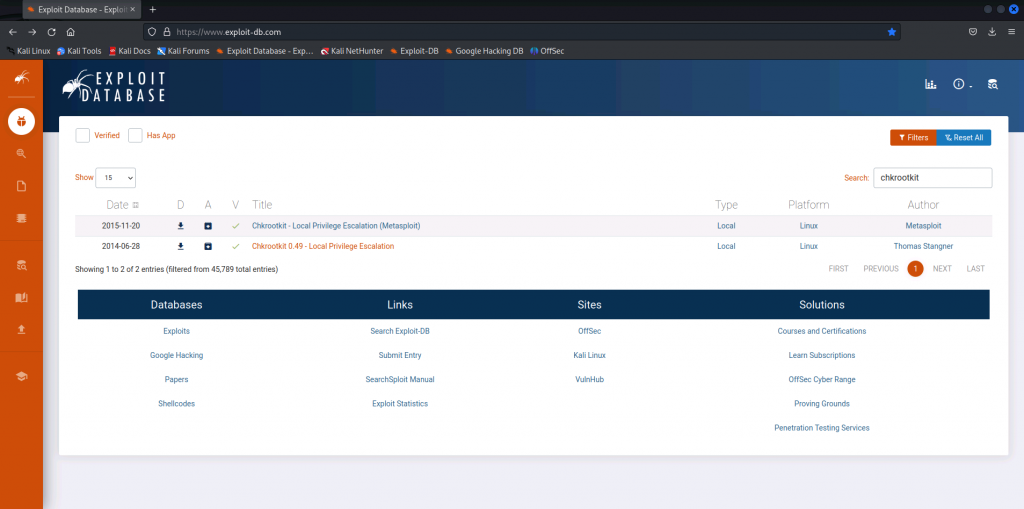Click the Firefox back arrow
Screen dimensions: 1024x509
12,31
